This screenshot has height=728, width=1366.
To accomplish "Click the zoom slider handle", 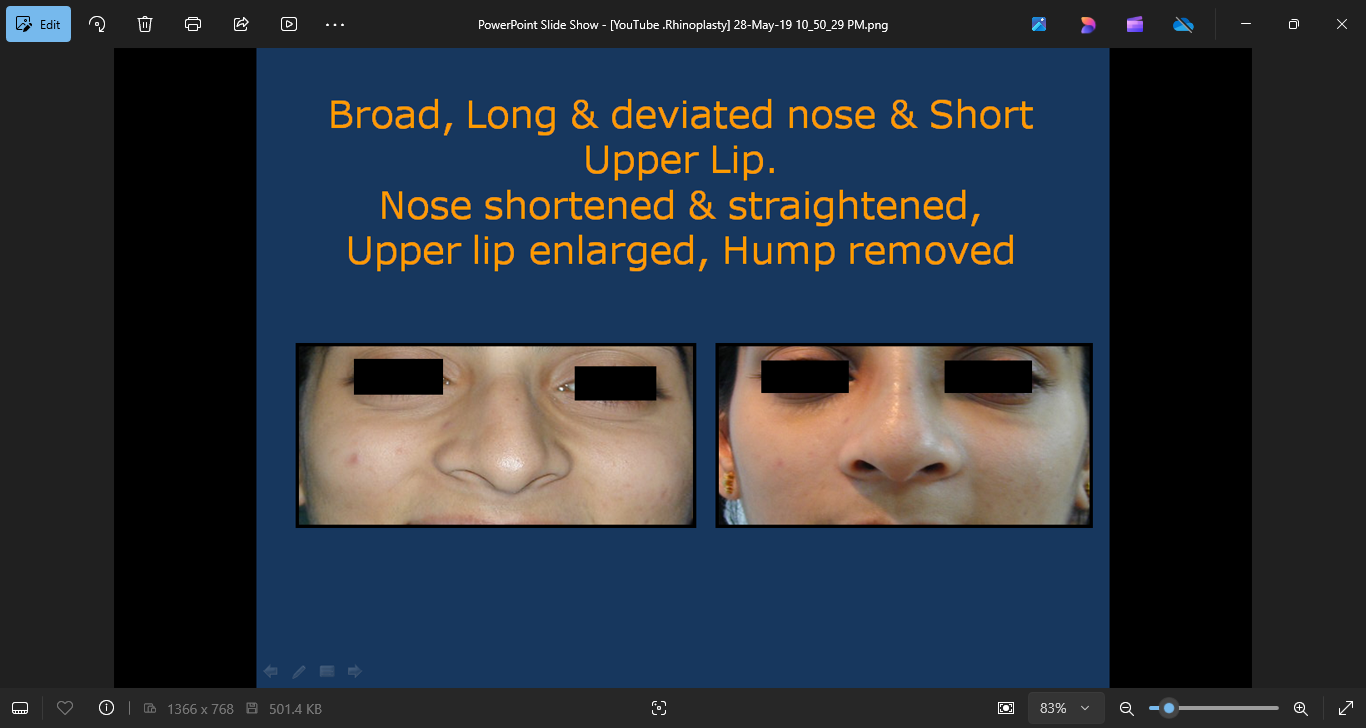I will [1168, 708].
